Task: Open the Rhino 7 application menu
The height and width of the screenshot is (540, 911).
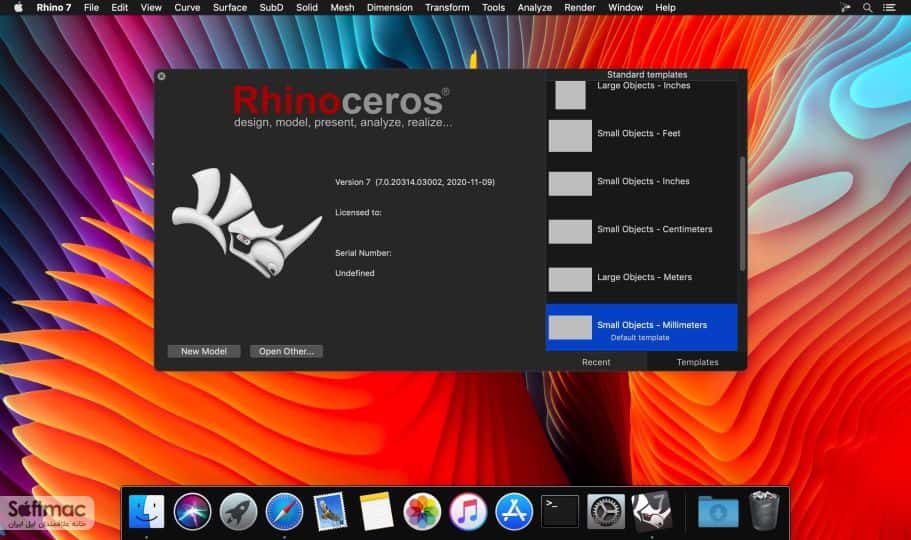Action: coord(53,8)
